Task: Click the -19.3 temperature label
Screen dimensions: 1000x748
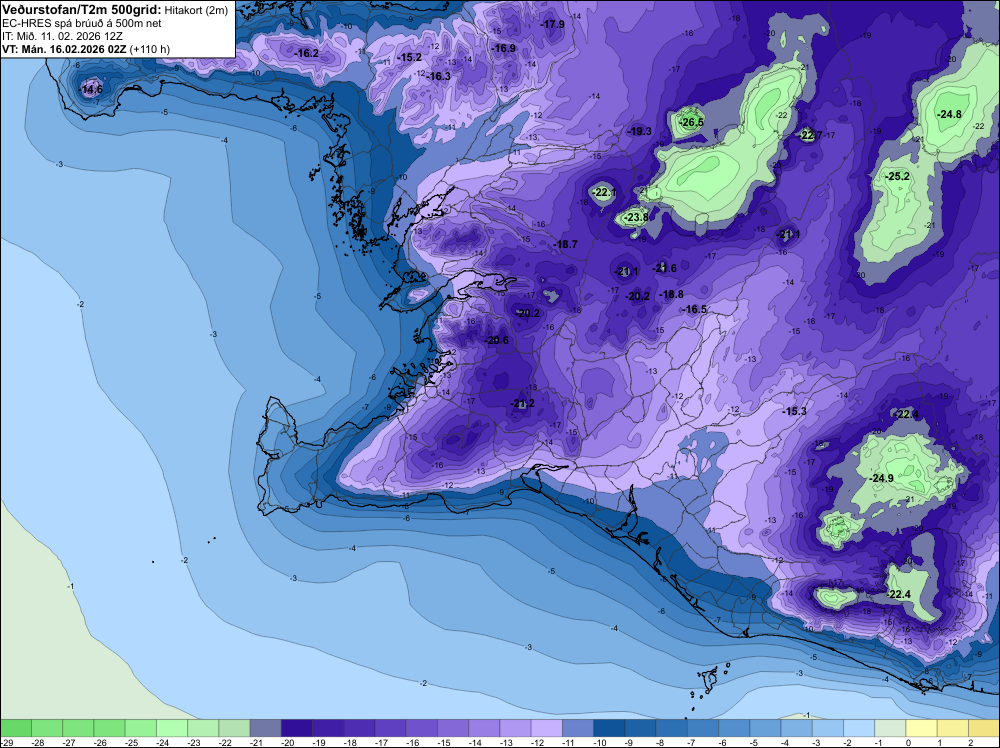Action: click(640, 131)
